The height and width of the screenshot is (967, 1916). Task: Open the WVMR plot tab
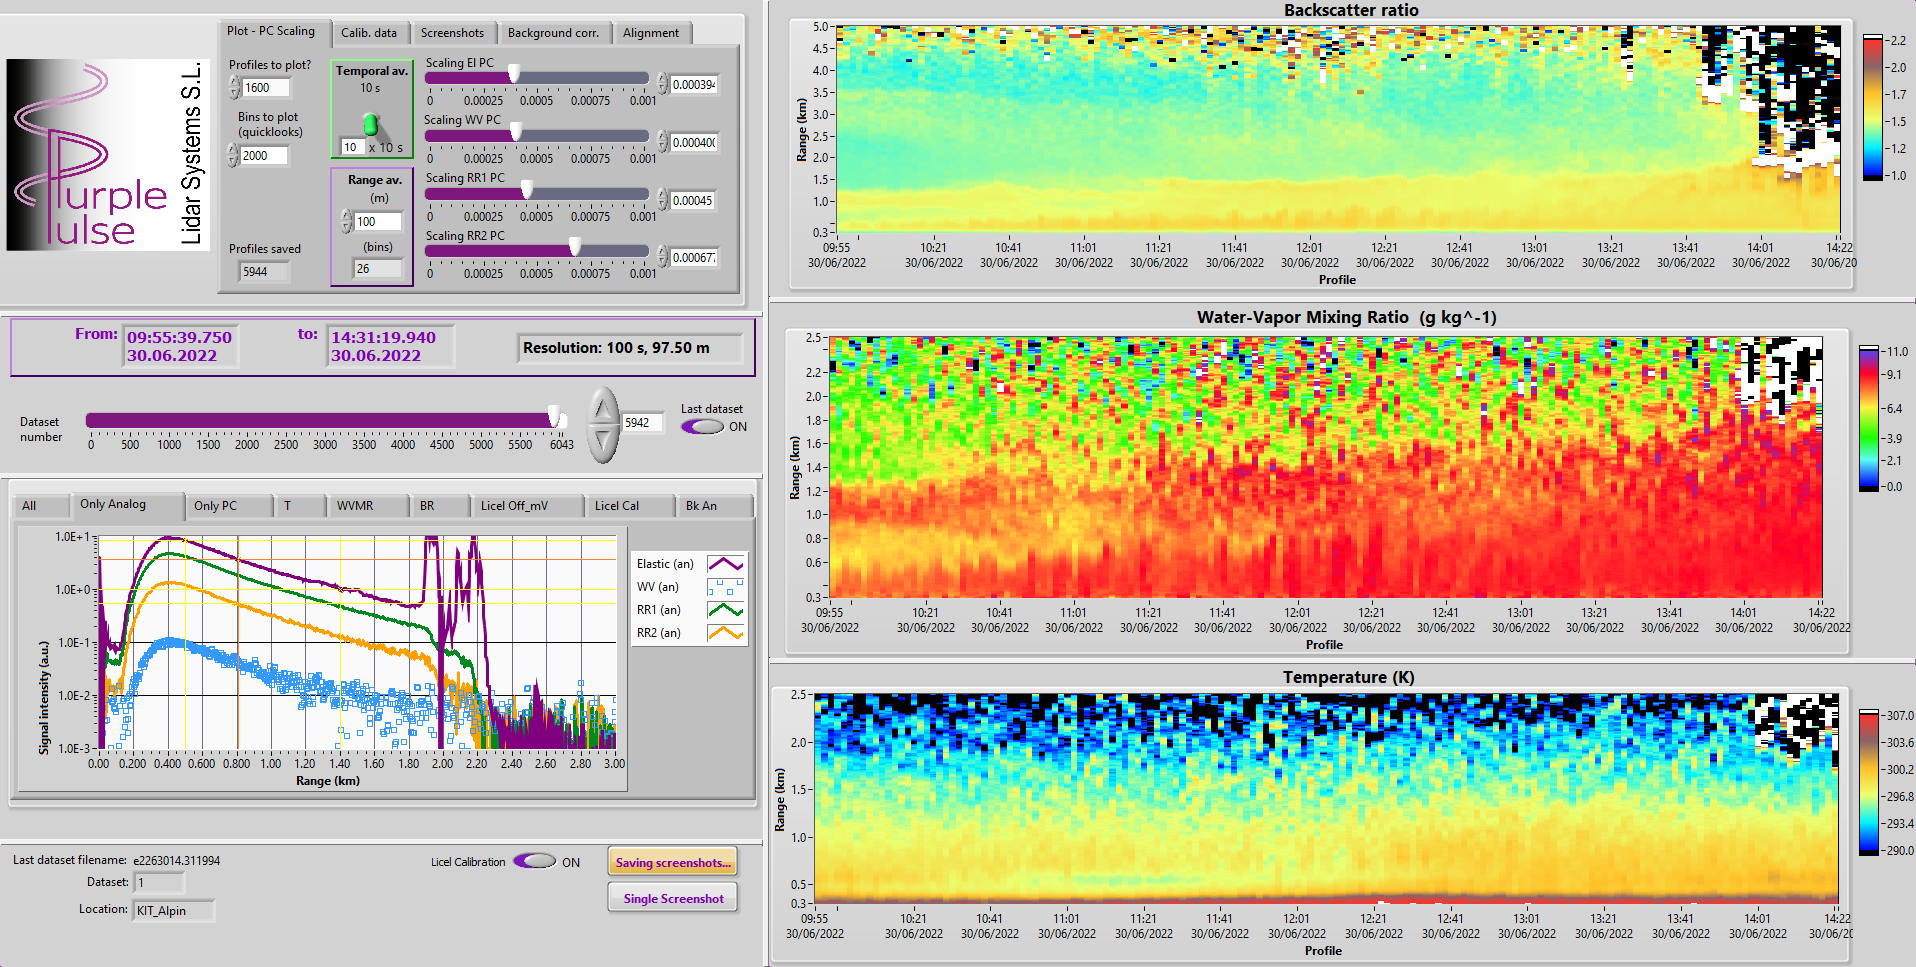(367, 506)
